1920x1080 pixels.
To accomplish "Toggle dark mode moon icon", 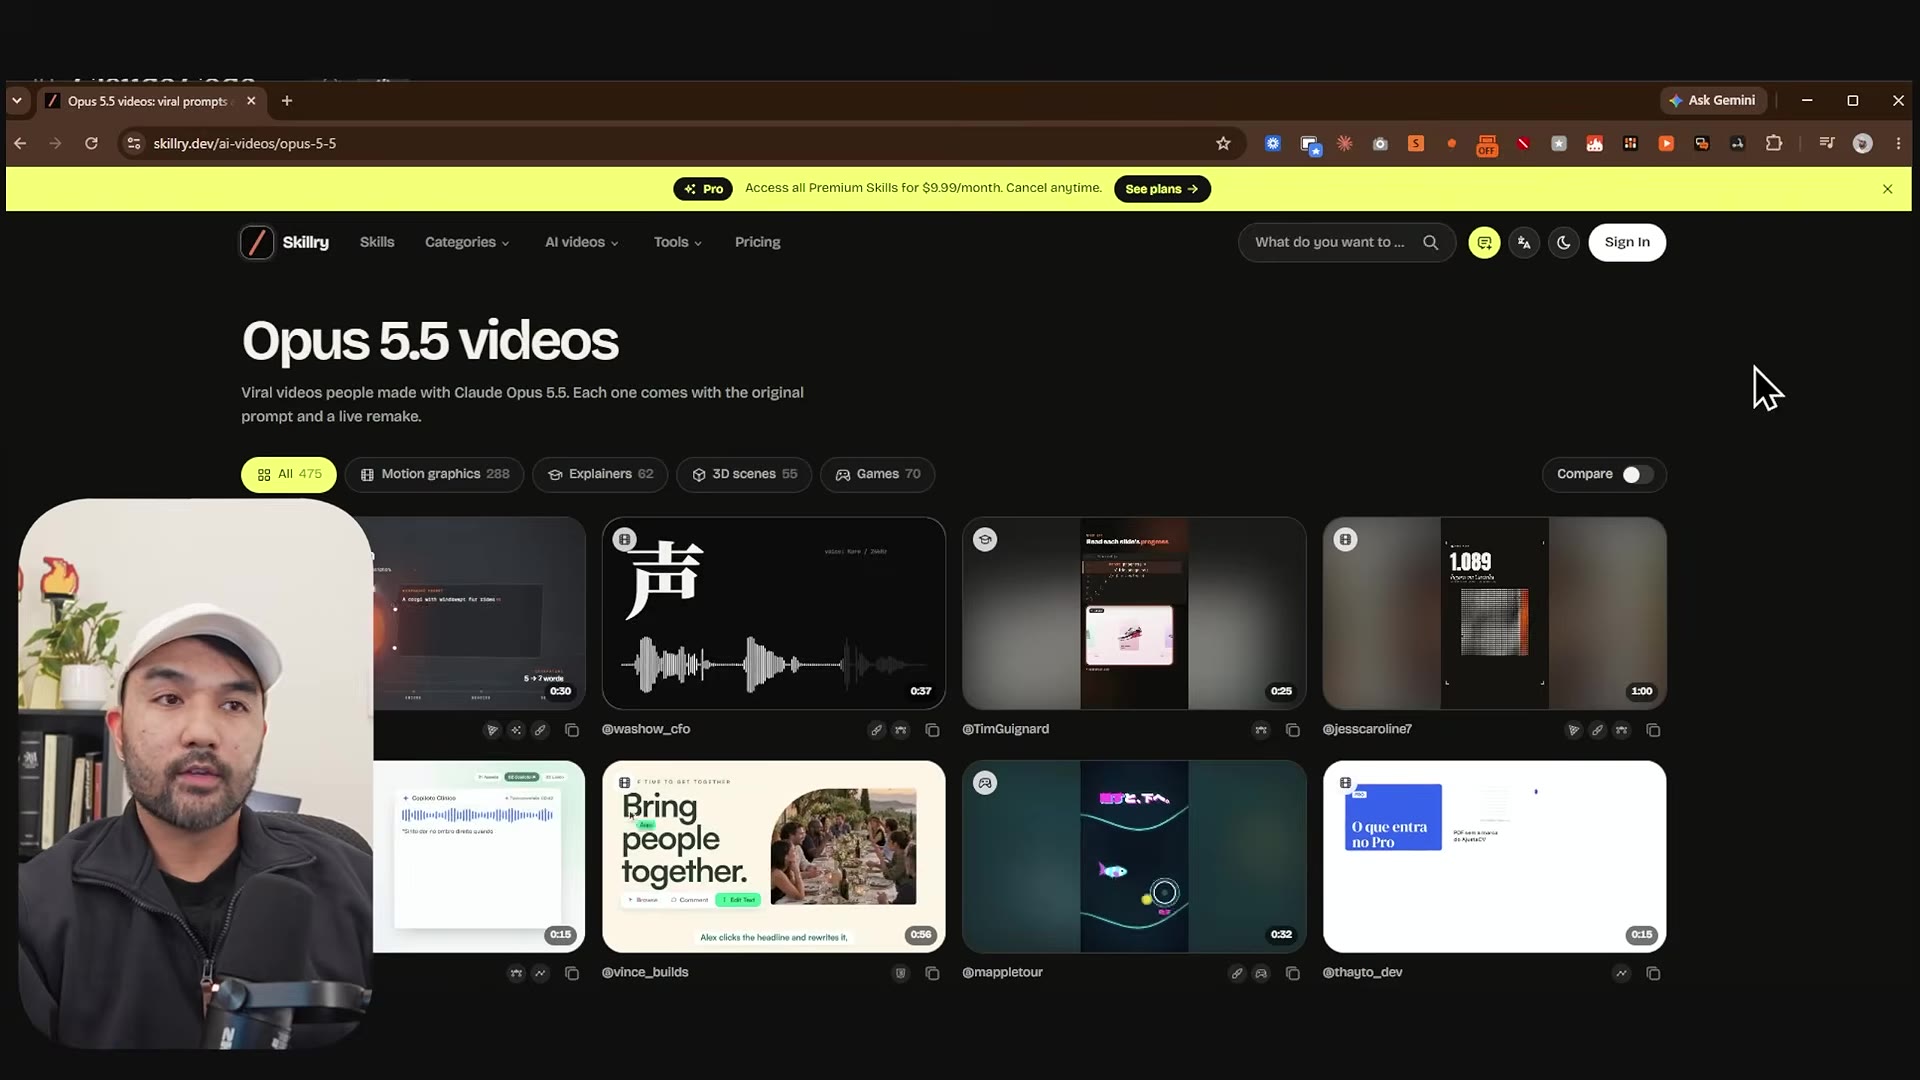I will pos(1564,242).
